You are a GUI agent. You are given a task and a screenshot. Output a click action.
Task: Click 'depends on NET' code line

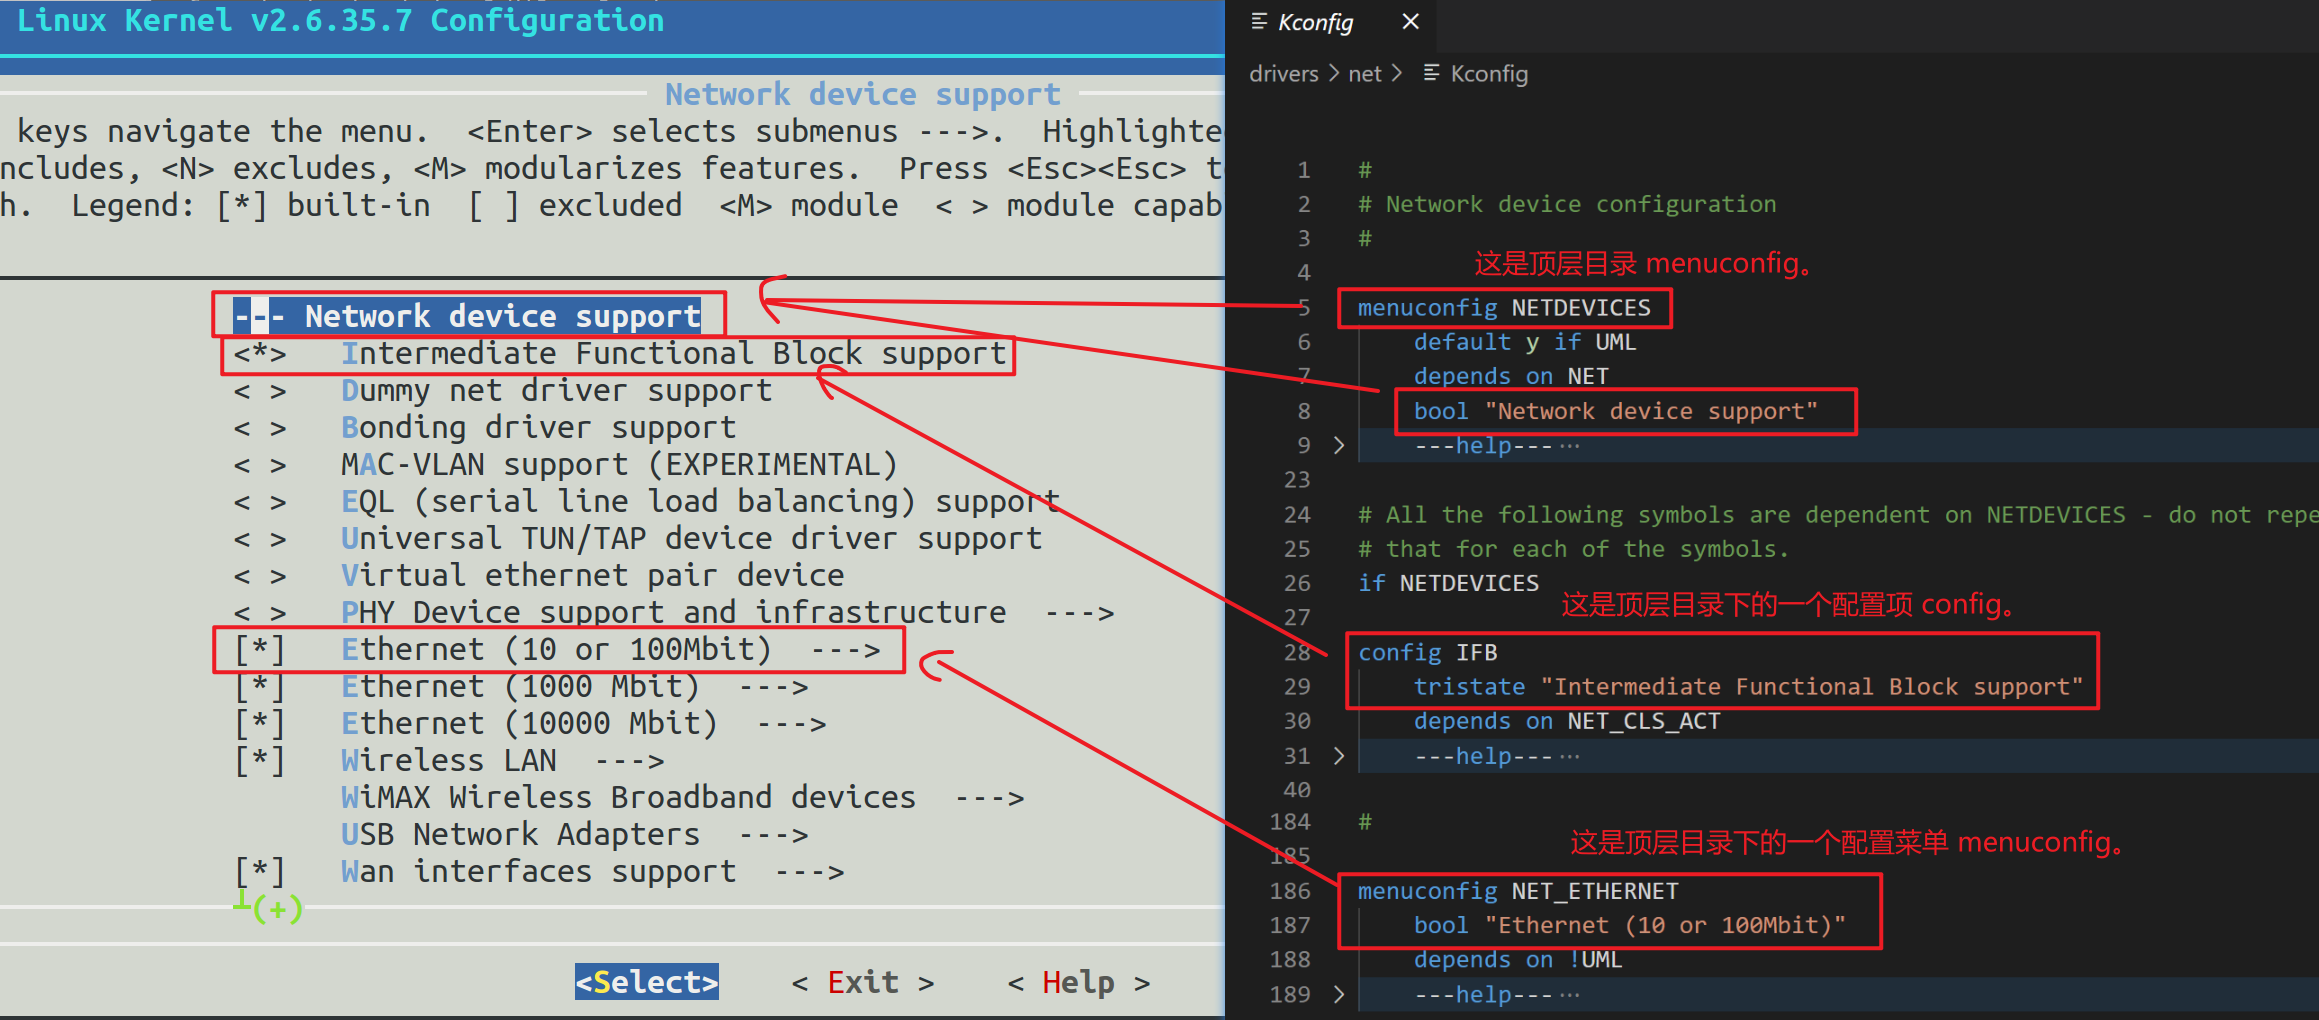[x=1511, y=376]
